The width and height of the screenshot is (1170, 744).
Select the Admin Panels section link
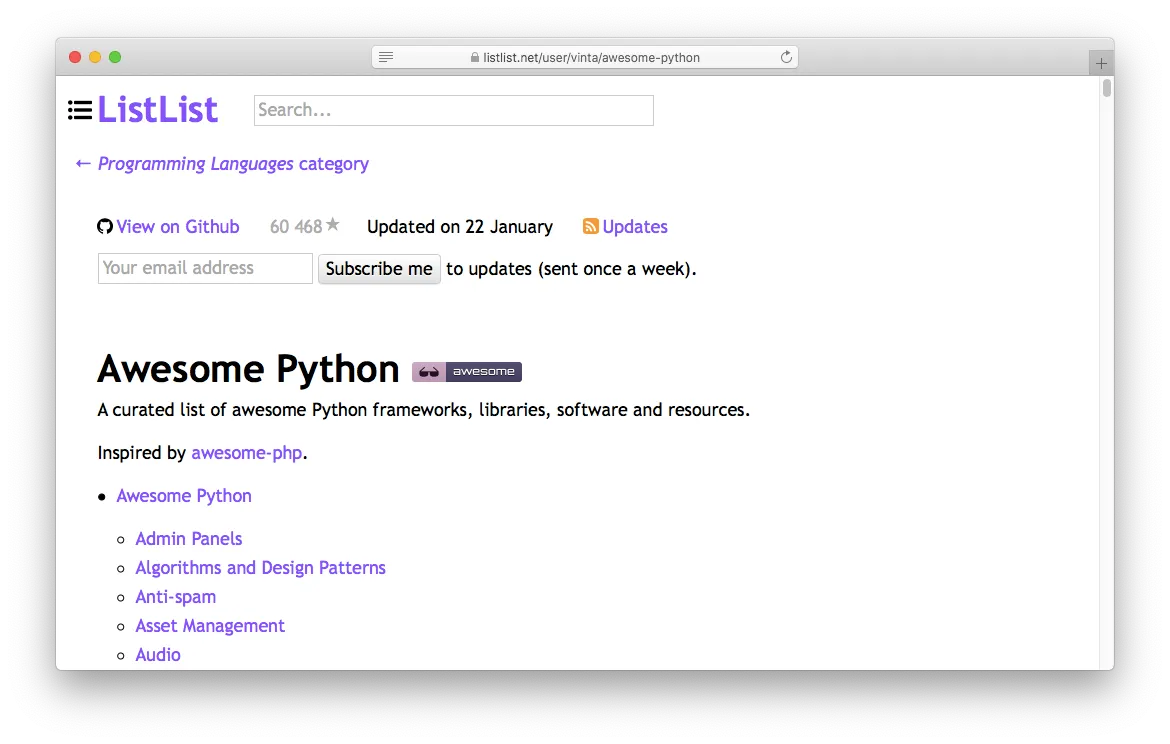click(189, 538)
